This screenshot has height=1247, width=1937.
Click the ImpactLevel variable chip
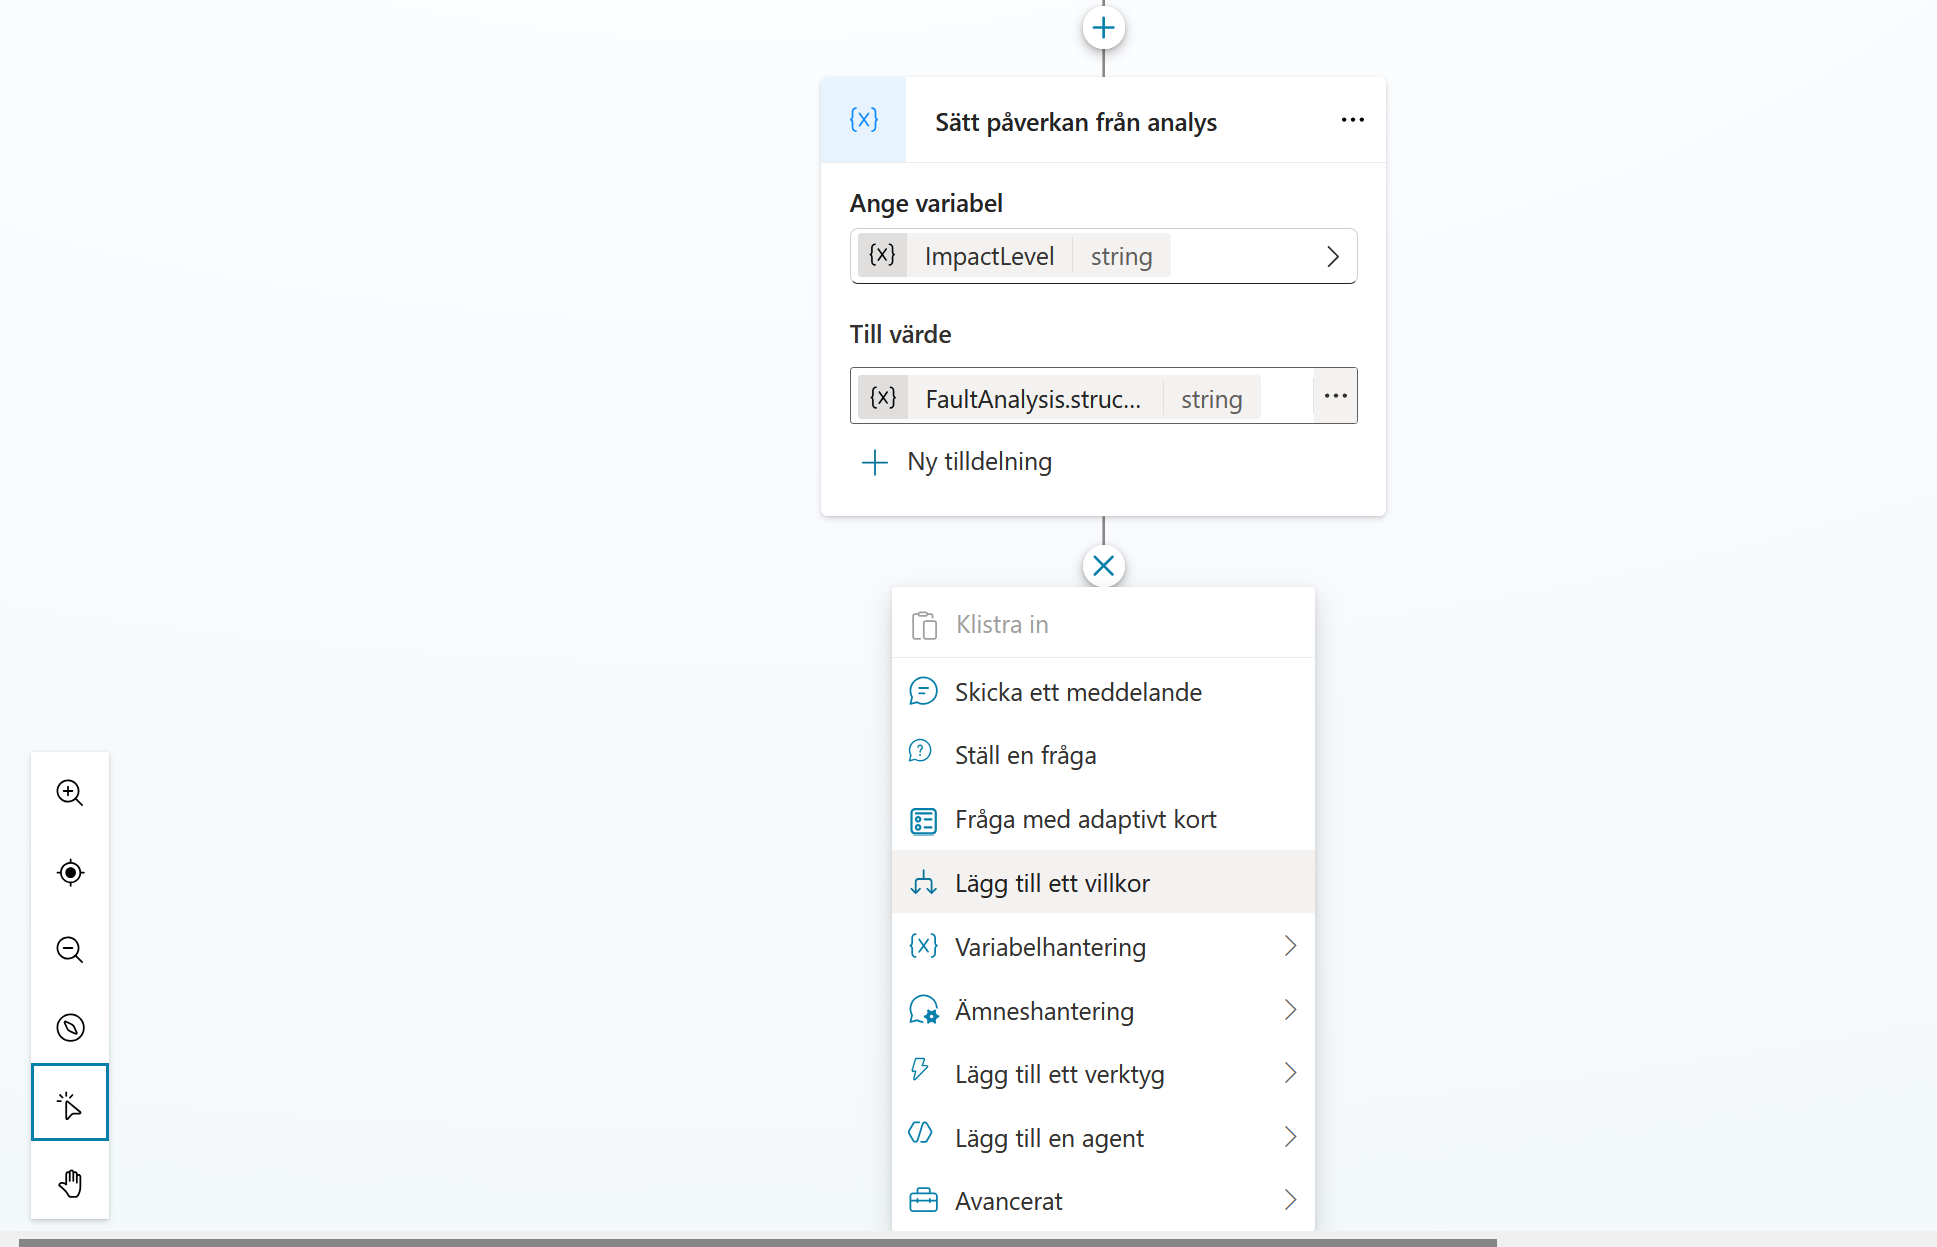tap(1014, 256)
